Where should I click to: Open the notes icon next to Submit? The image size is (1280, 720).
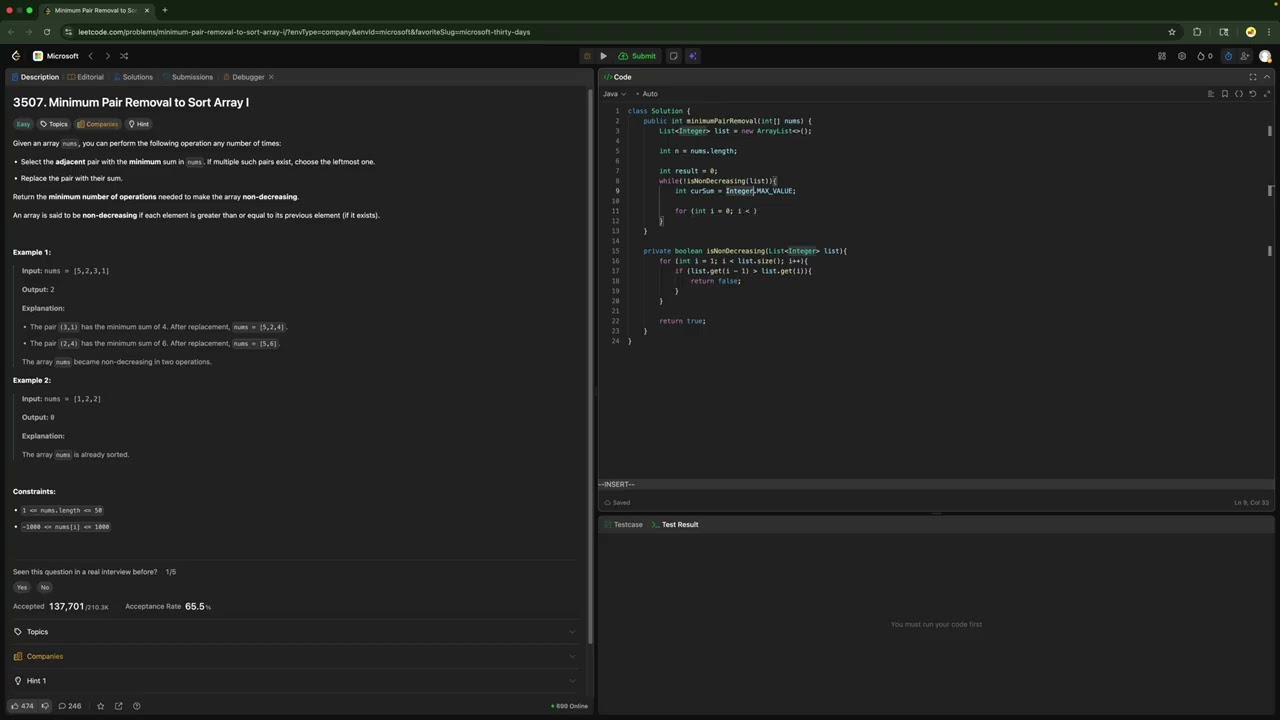[673, 56]
